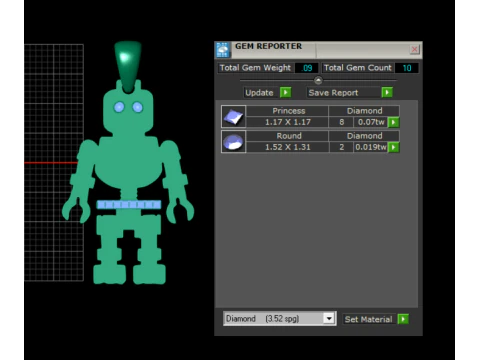Click the 0.019tw weight cell
The width and height of the screenshot is (480, 360).
(x=371, y=147)
